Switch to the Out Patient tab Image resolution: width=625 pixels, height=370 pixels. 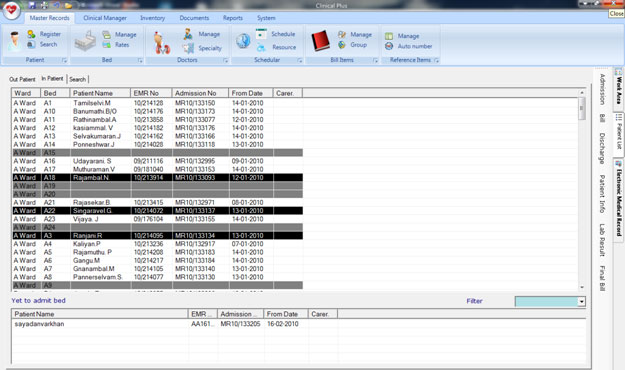pyautogui.click(x=22, y=79)
